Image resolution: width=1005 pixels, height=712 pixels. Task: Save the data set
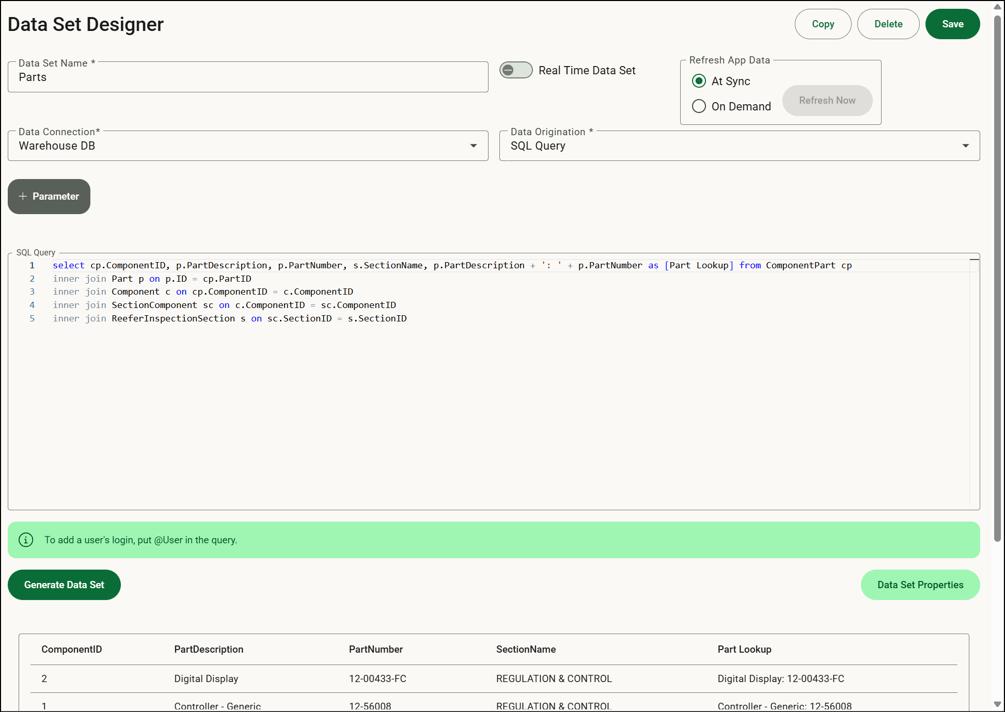click(952, 23)
